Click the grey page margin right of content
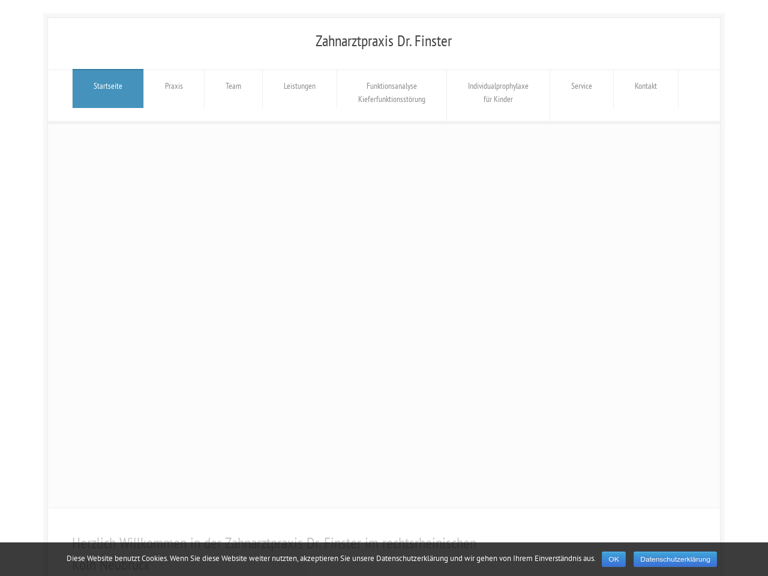The height and width of the screenshot is (576, 768). click(x=745, y=300)
